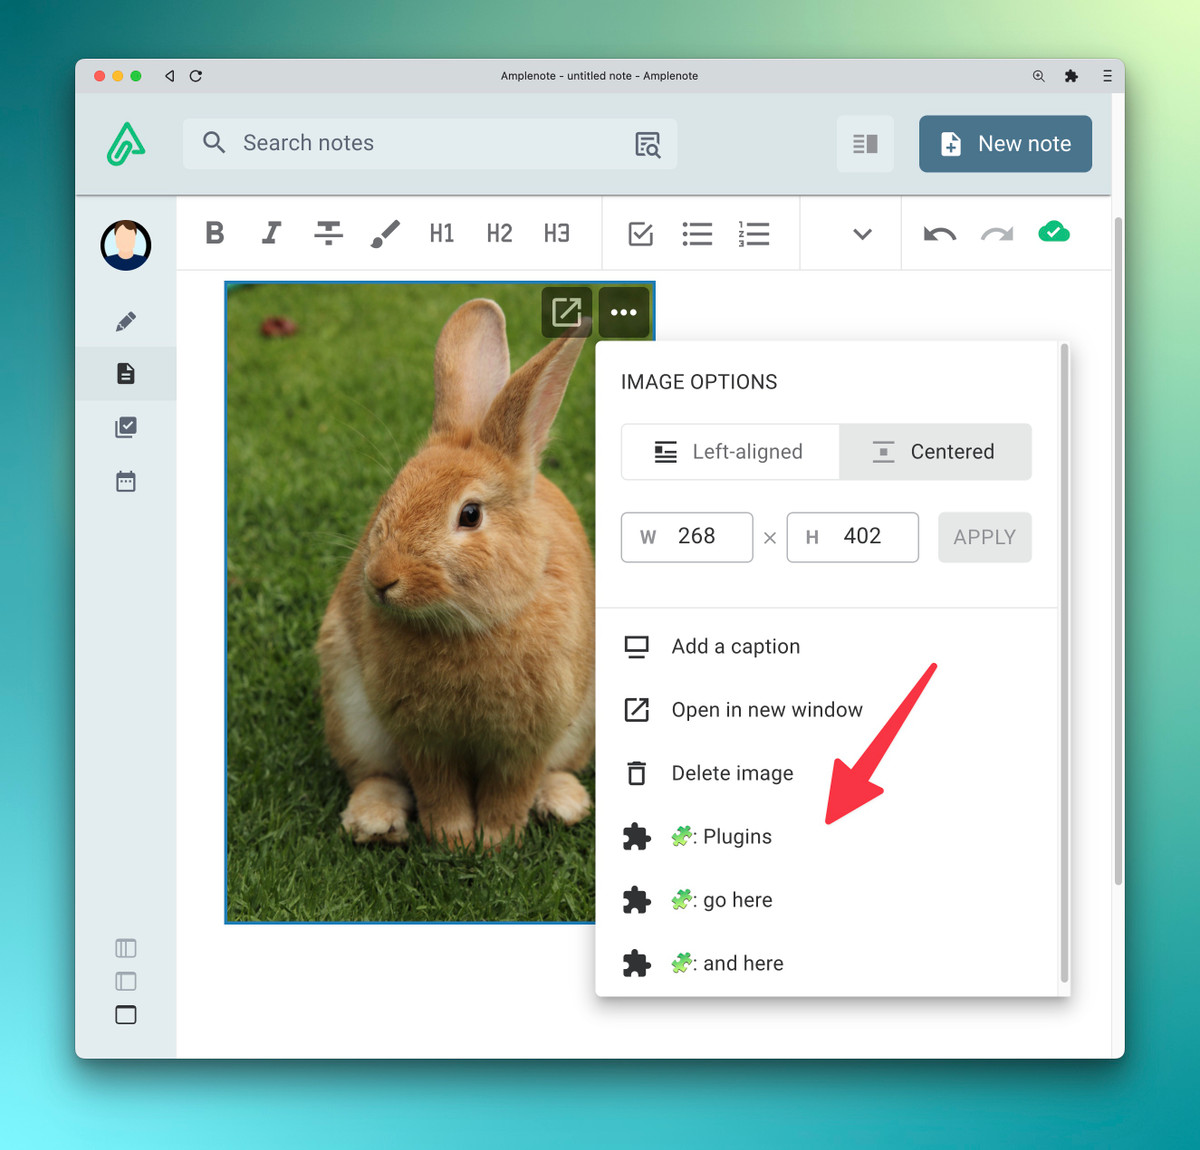Insert a bulleted list

coord(697,234)
